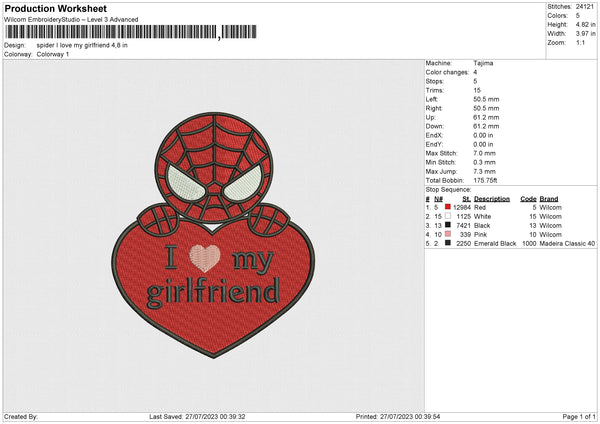Click the 'St.' column header
This screenshot has width=600, height=424.
tap(466, 199)
